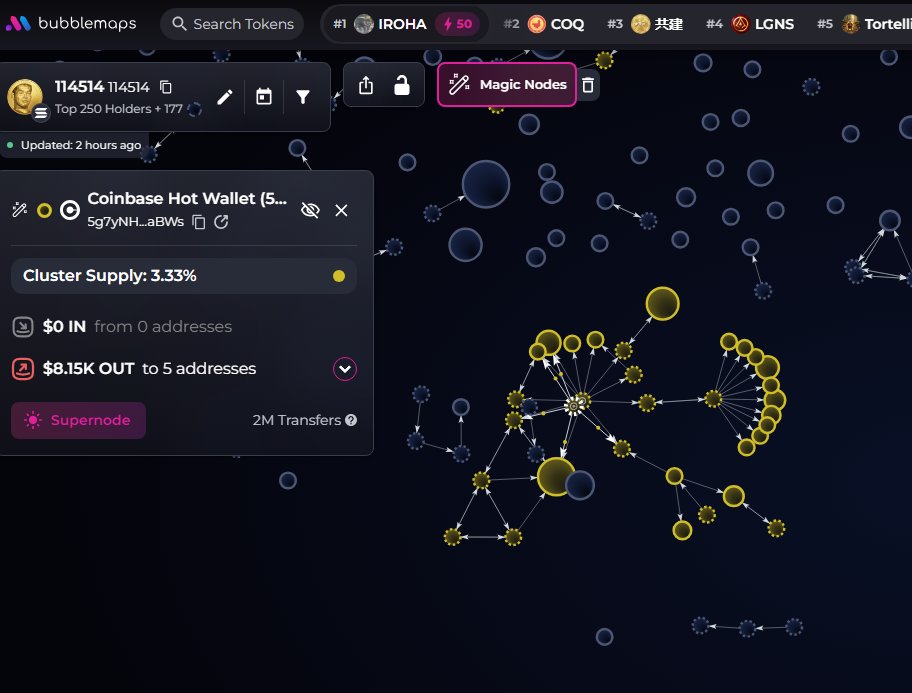The width and height of the screenshot is (912, 693).
Task: Activate the Magic Nodes button
Action: (x=507, y=84)
